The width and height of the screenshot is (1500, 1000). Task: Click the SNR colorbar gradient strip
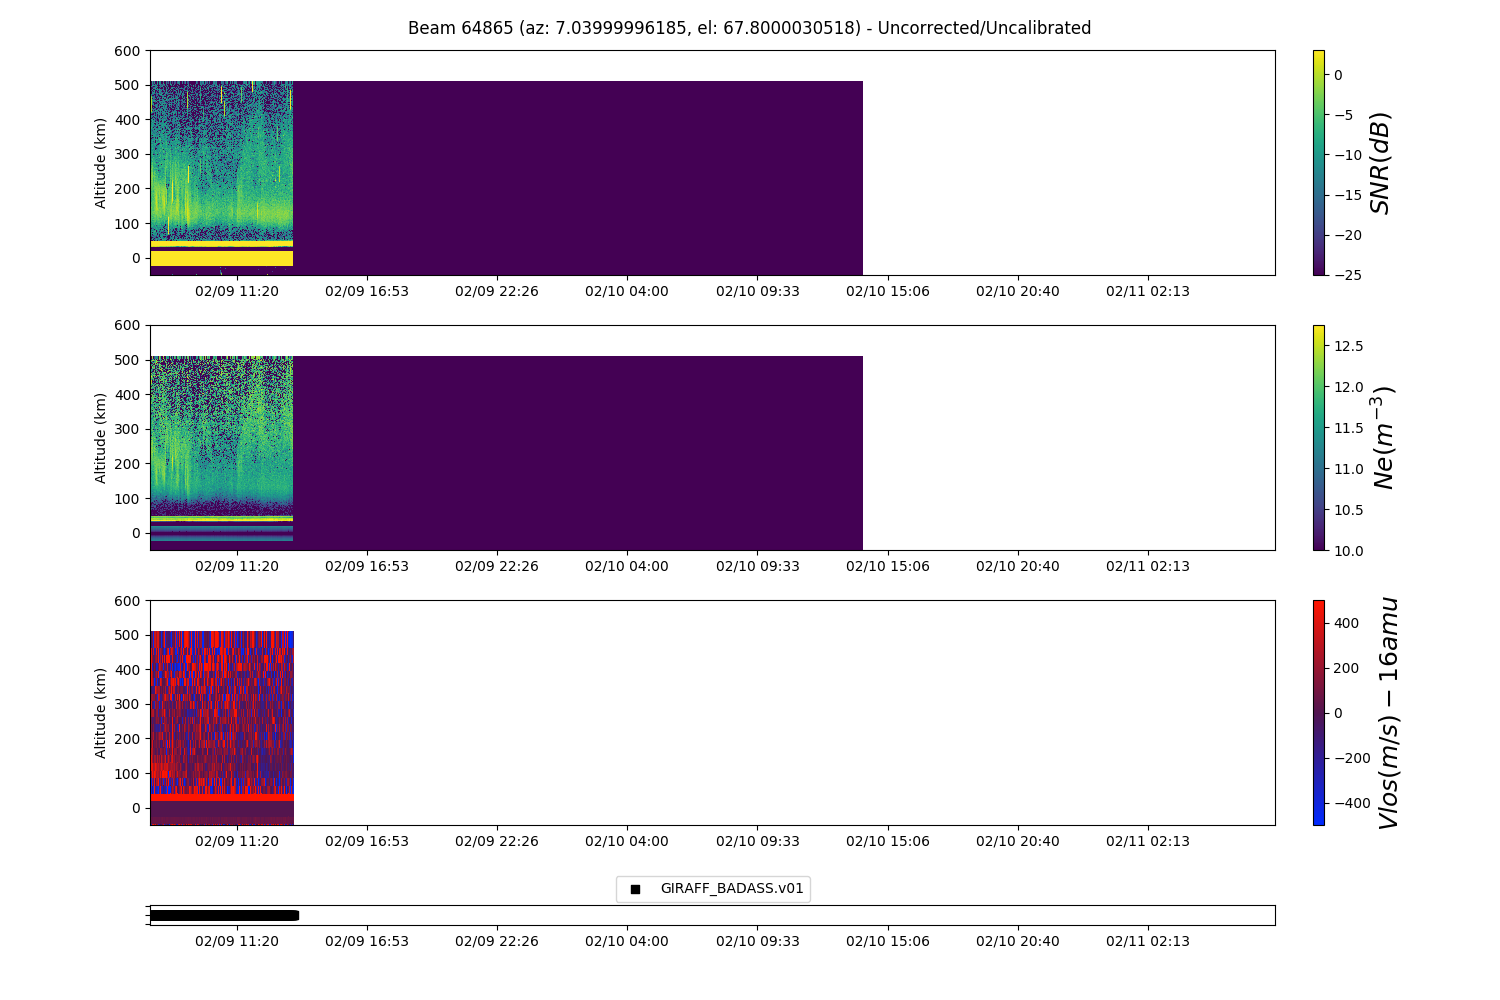coord(1318,162)
